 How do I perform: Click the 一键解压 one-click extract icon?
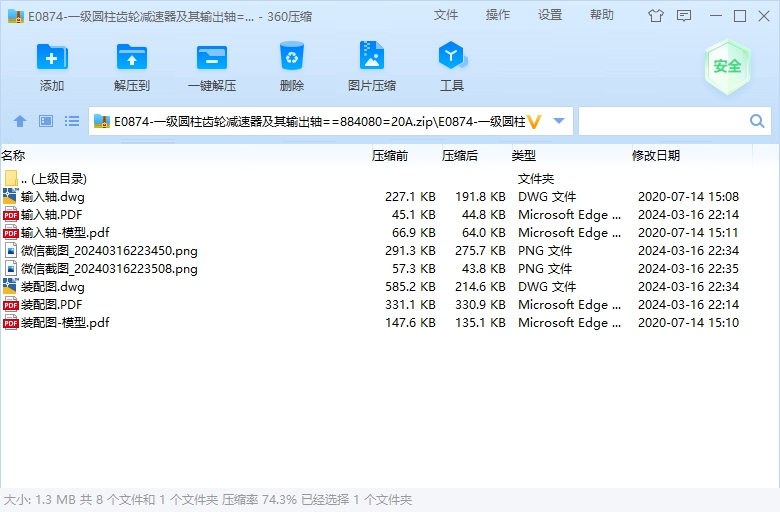coord(212,57)
